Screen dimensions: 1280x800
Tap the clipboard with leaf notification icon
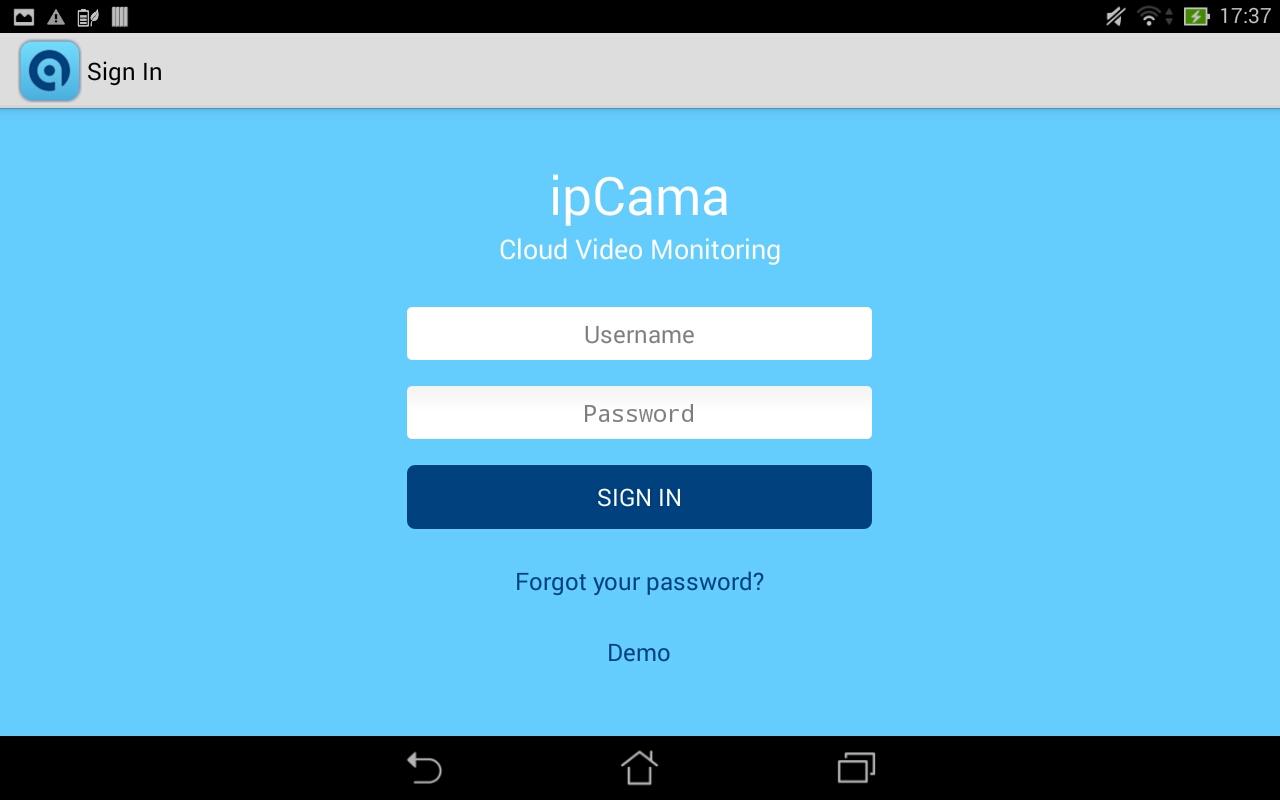click(88, 17)
